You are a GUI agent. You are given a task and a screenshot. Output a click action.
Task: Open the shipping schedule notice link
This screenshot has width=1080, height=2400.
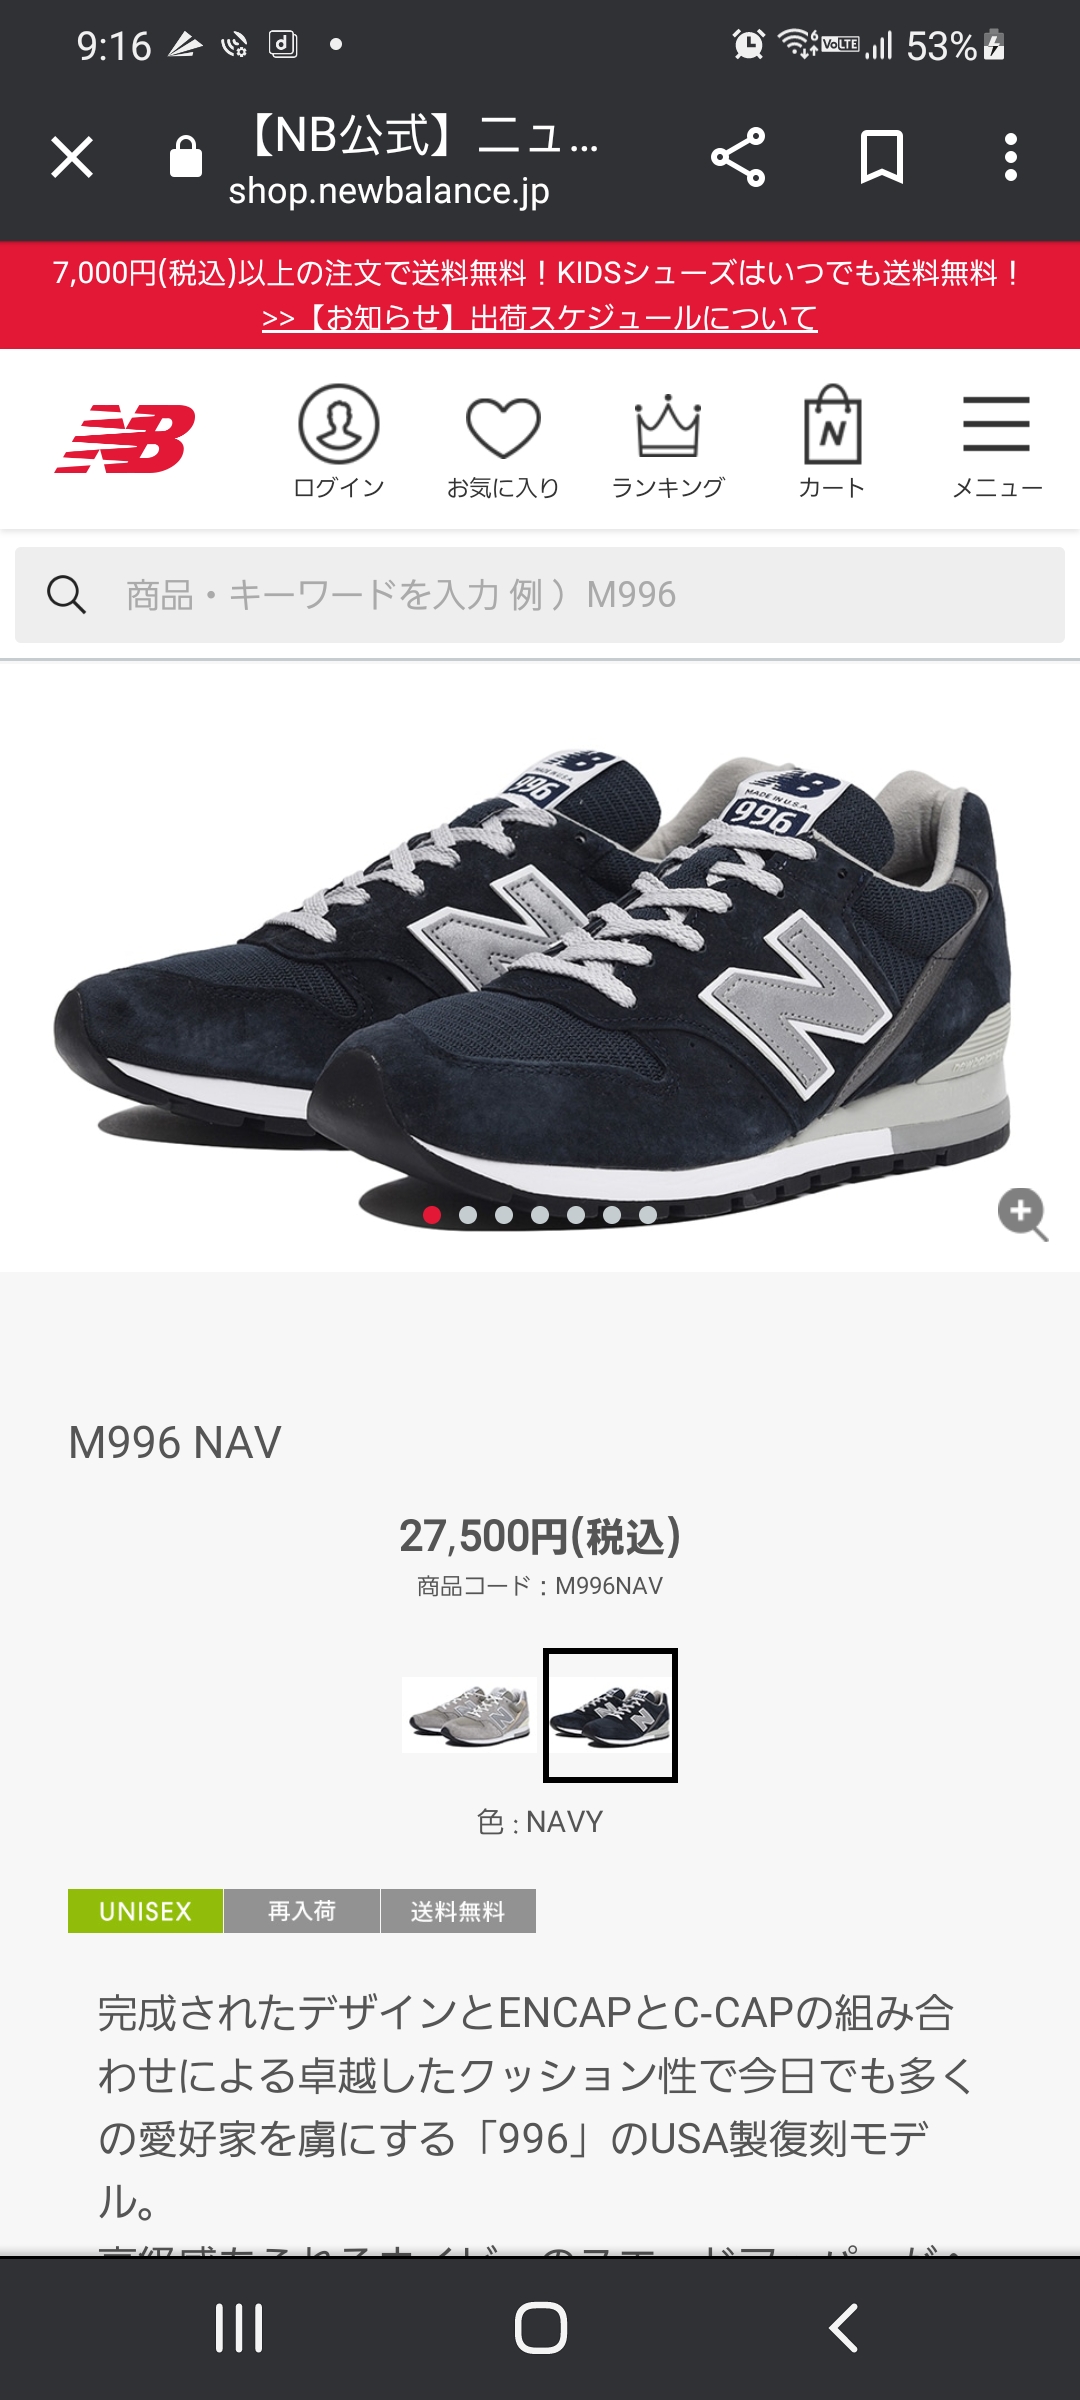pyautogui.click(x=540, y=318)
